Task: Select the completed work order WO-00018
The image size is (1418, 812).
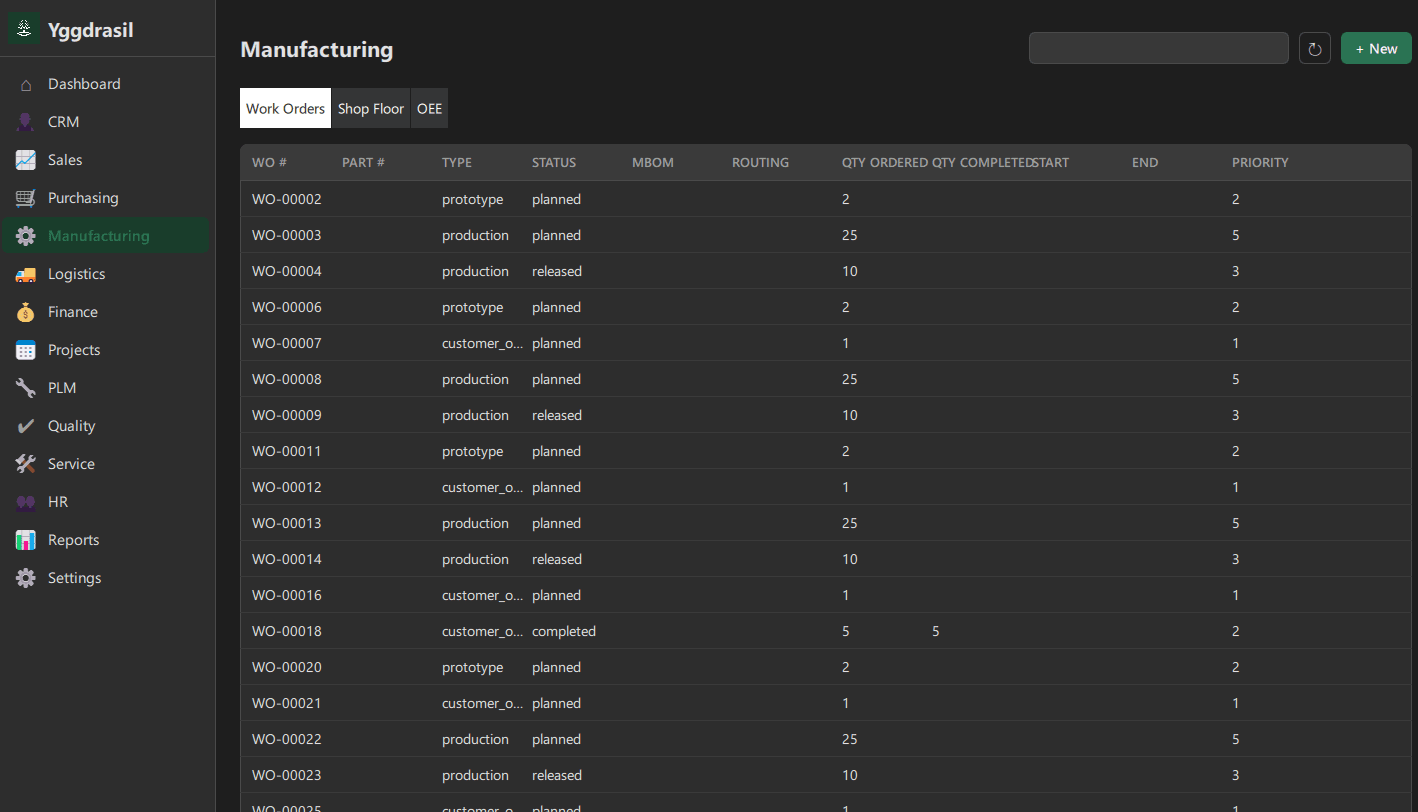Action: coord(287,631)
